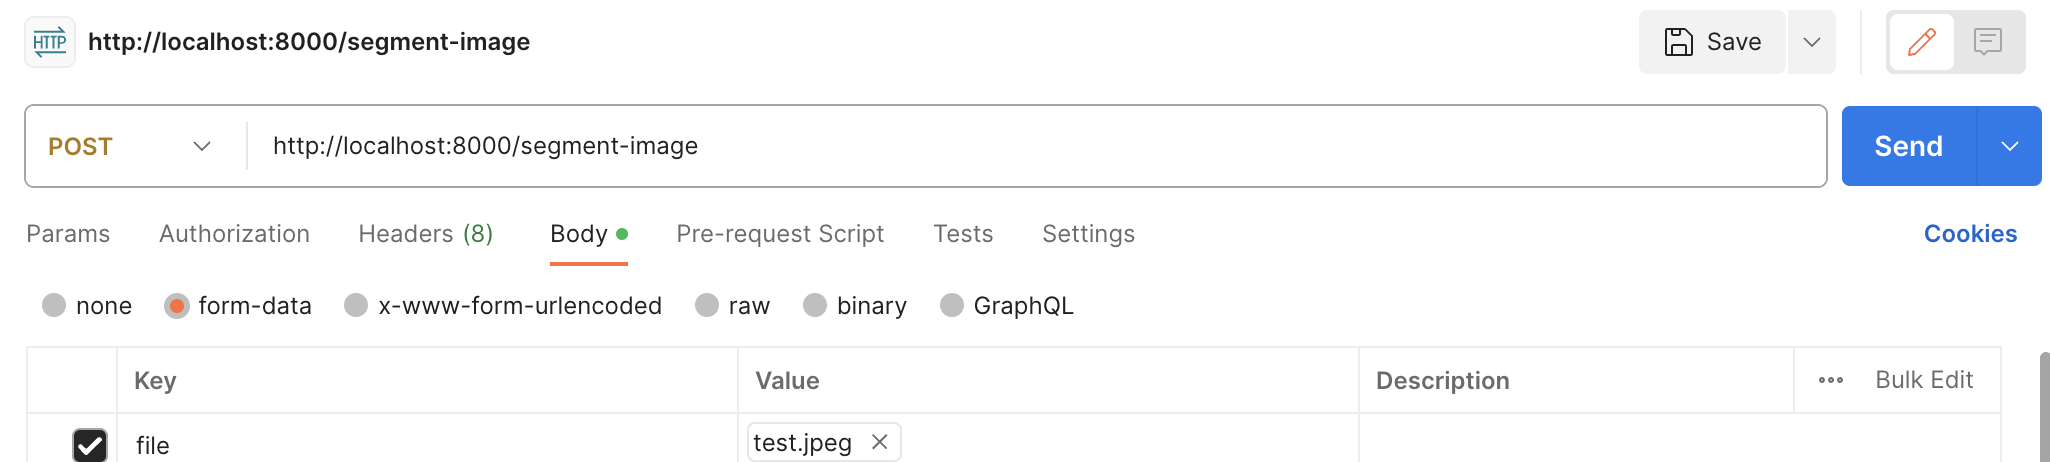2050x462 pixels.
Task: Select the GraphQL radio option
Action: 952,306
